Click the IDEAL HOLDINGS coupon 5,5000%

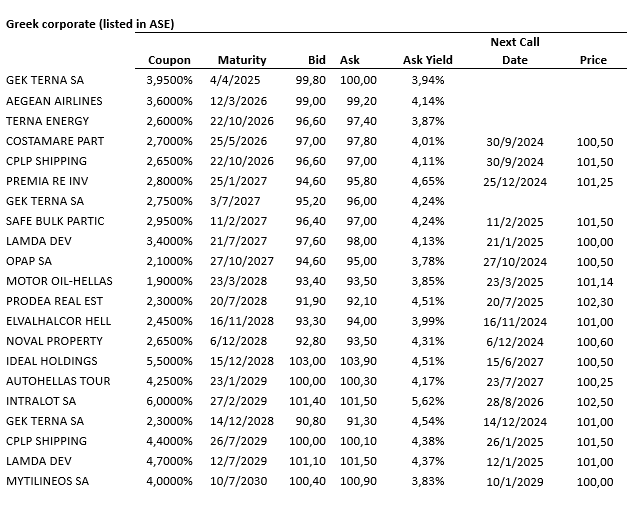[169, 361]
